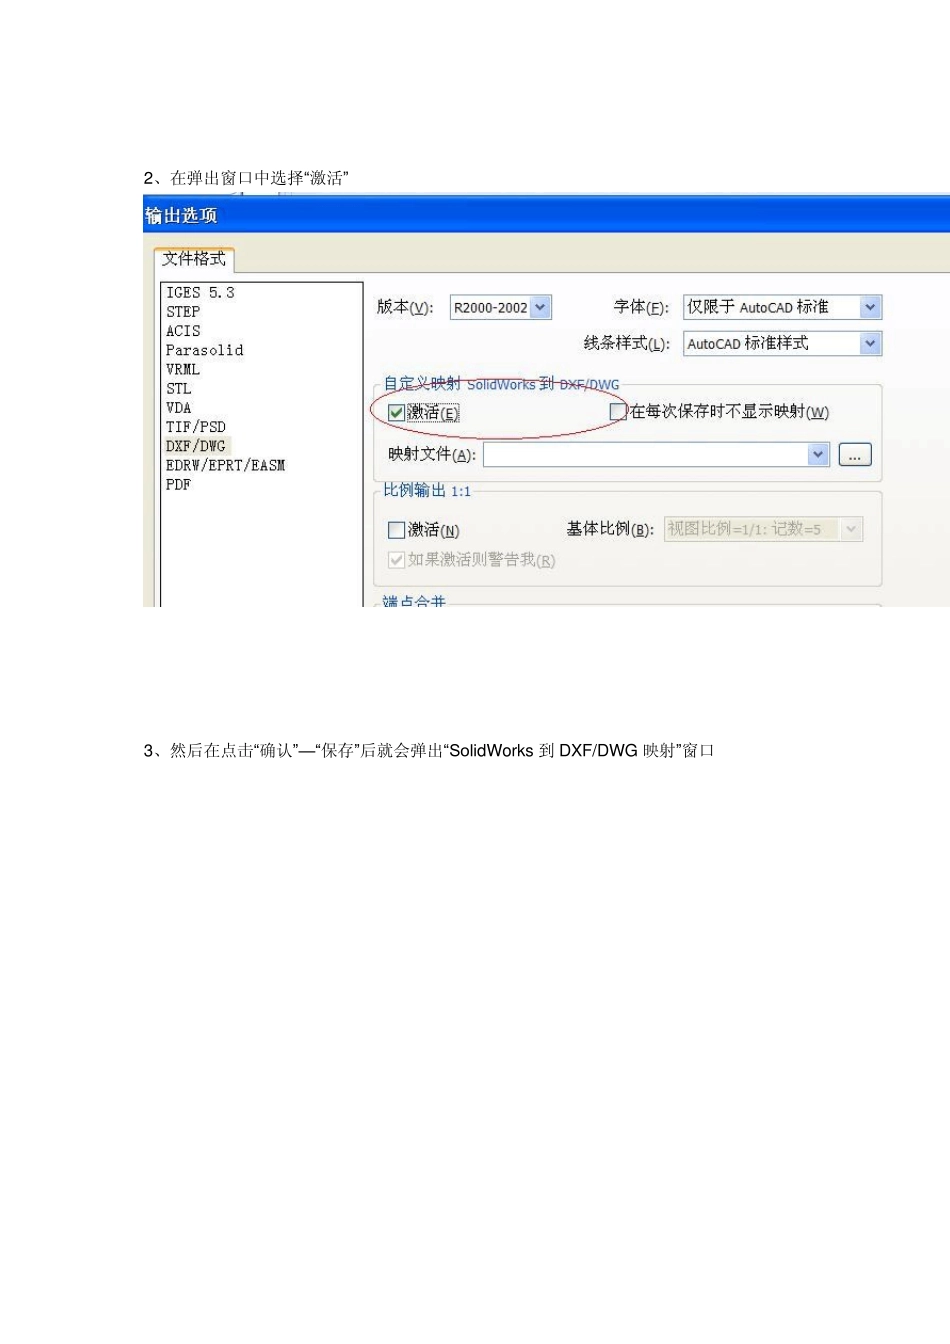Select VDA in the format list

click(179, 408)
